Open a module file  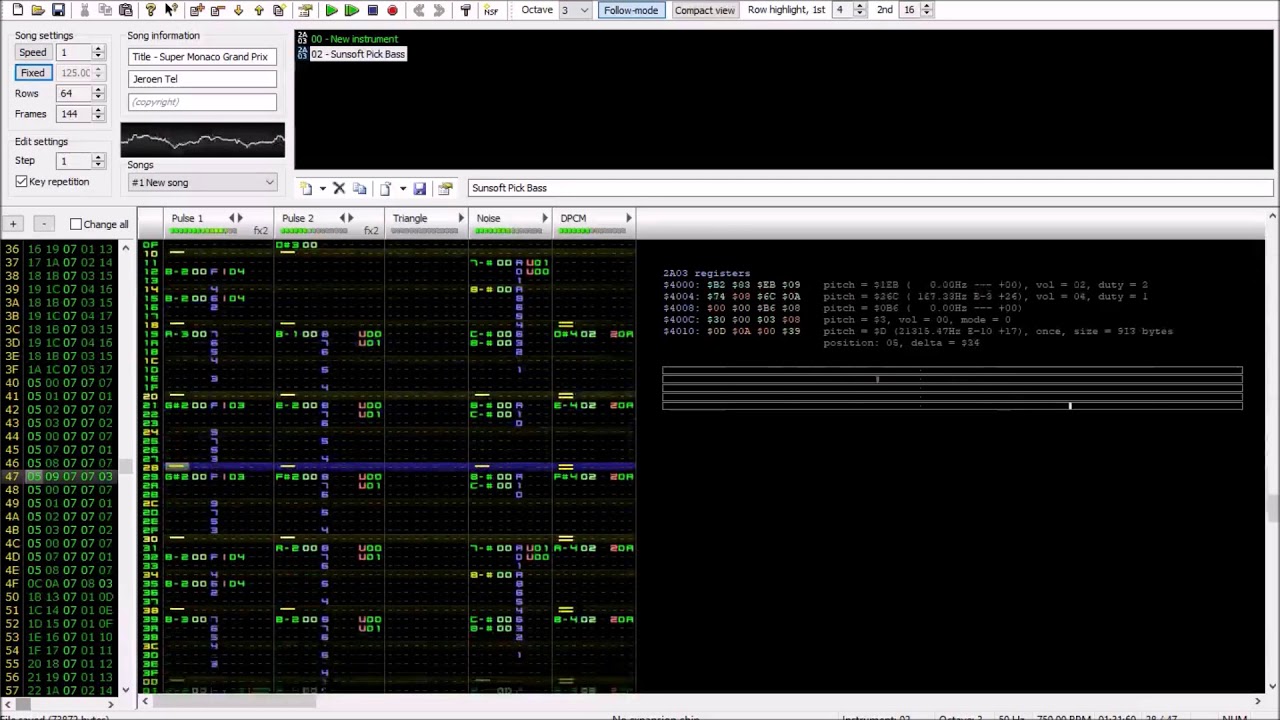[37, 10]
